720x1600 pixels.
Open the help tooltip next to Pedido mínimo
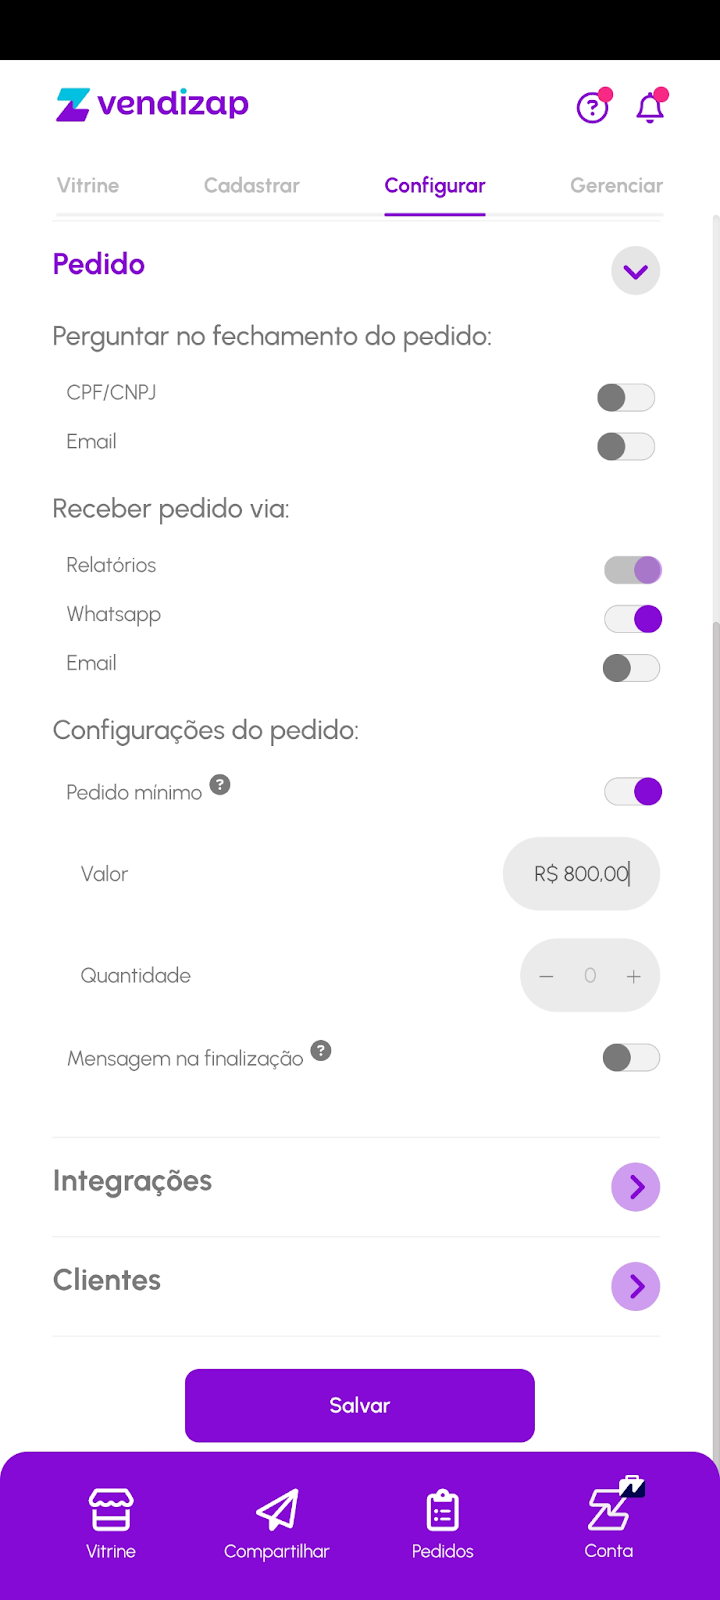tap(220, 785)
